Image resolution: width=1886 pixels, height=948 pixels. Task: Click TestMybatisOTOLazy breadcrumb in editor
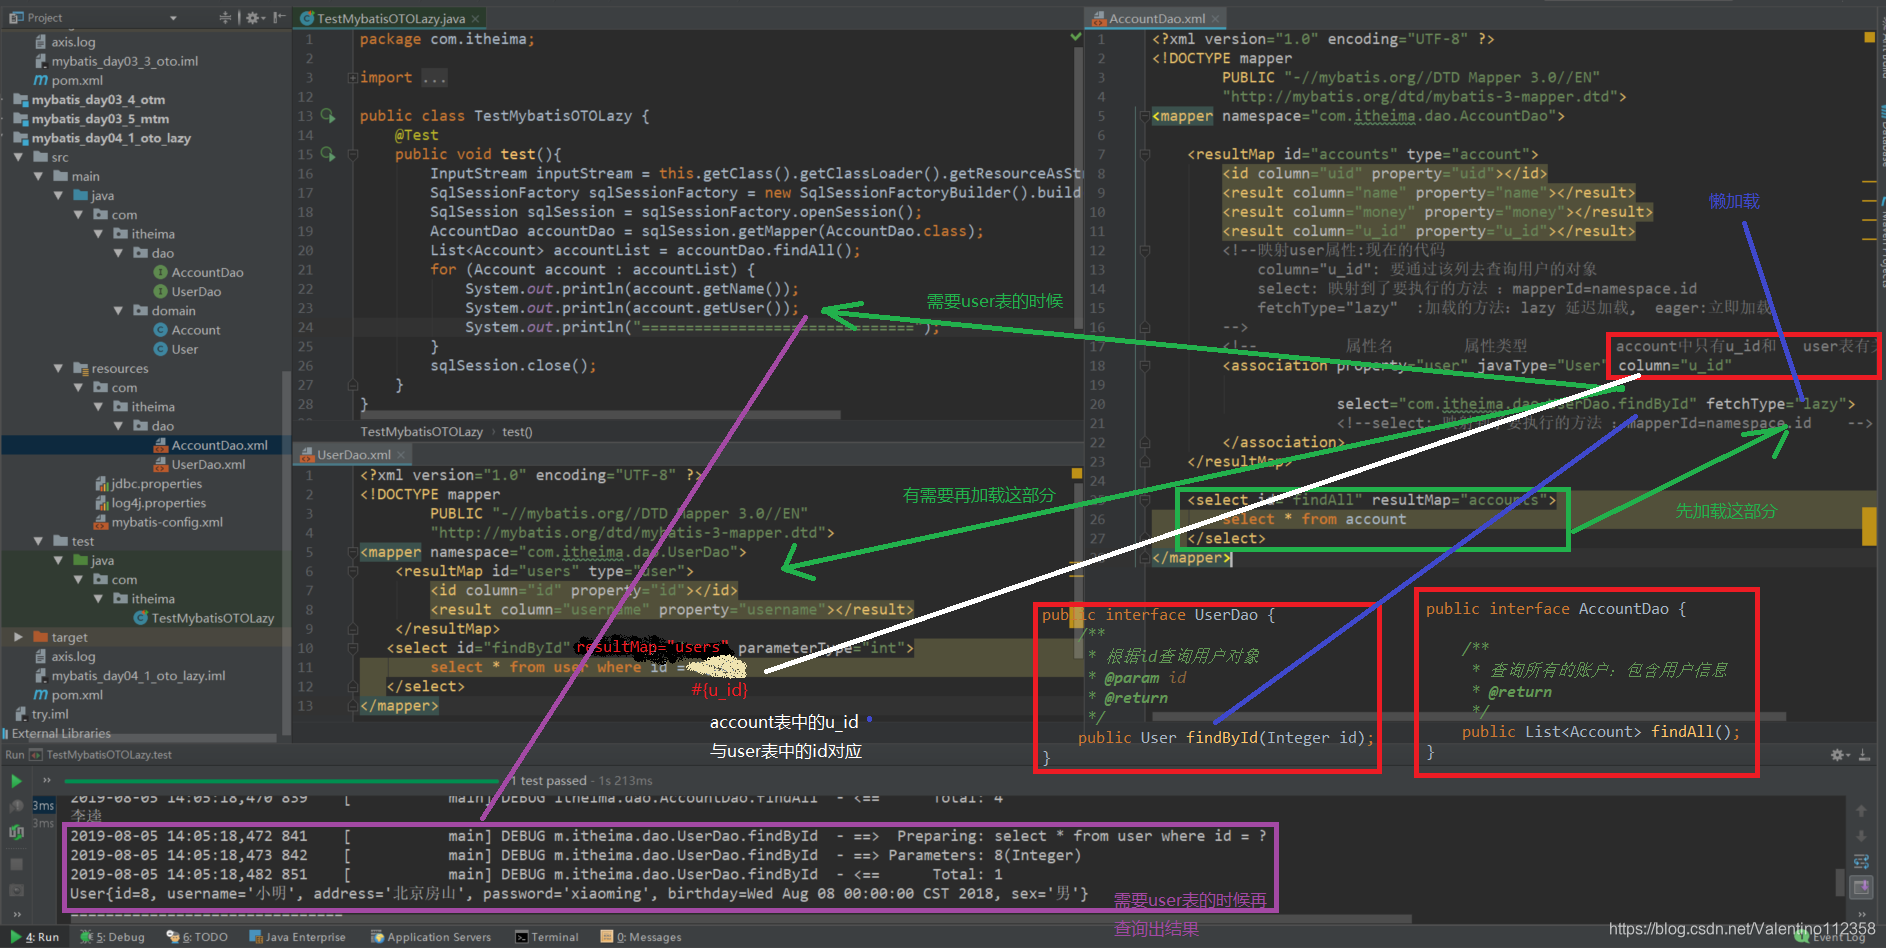(x=421, y=432)
